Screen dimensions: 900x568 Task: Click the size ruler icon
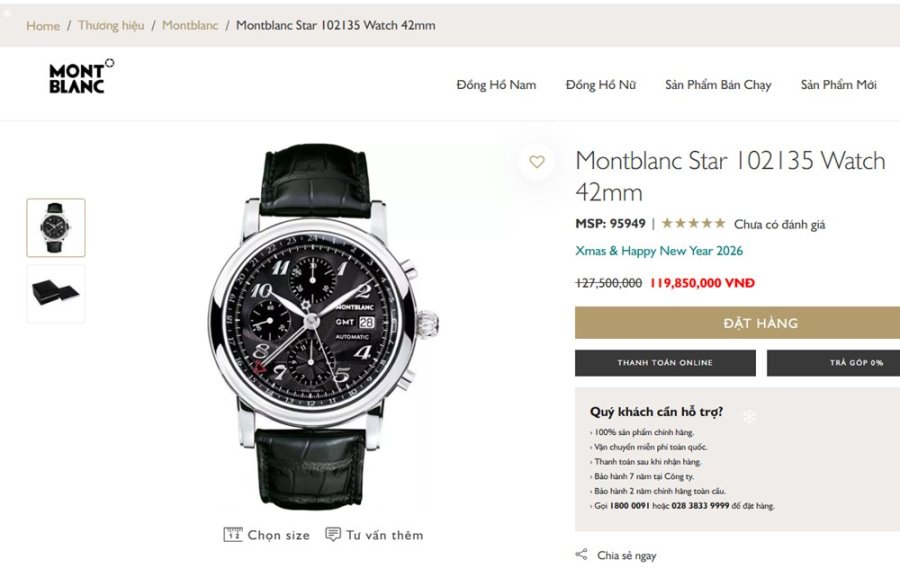[233, 535]
